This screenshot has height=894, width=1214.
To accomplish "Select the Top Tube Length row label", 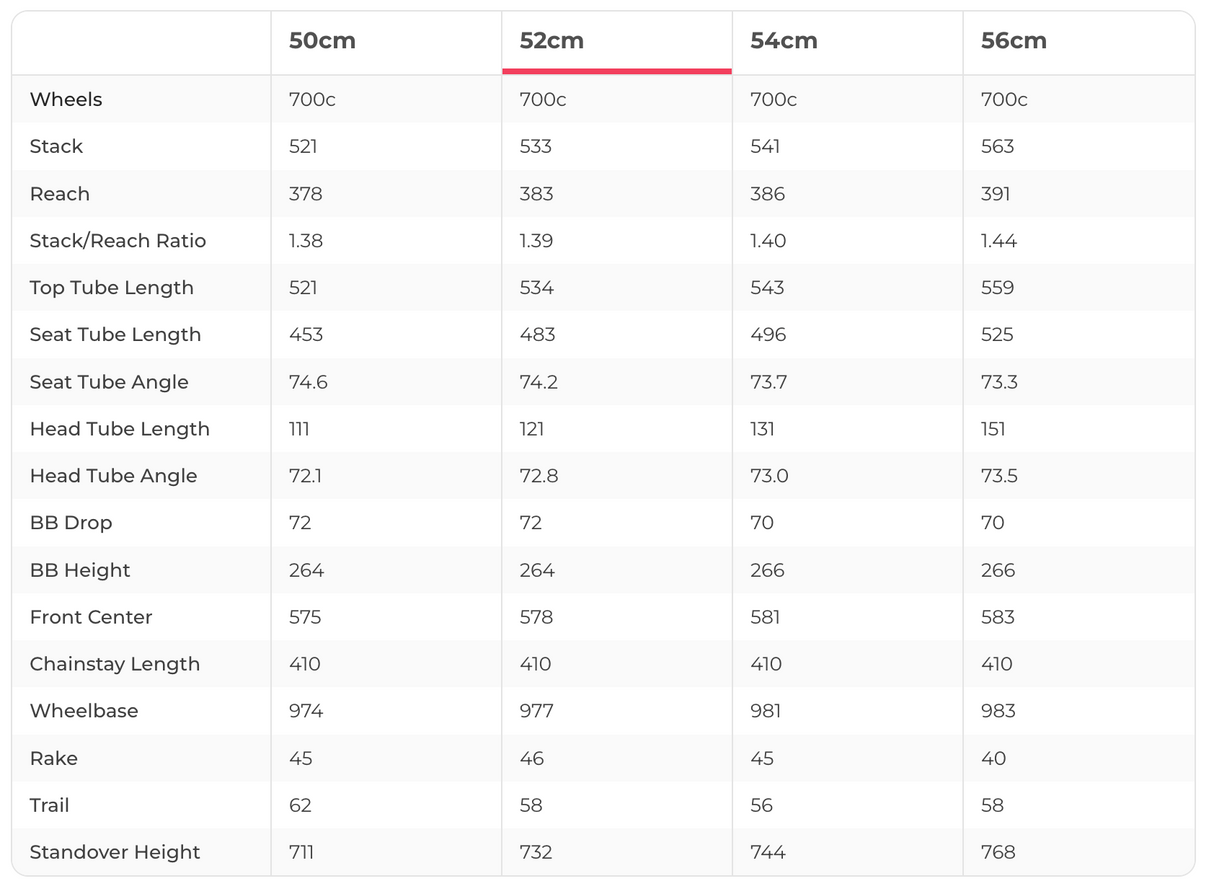I will (x=111, y=288).
